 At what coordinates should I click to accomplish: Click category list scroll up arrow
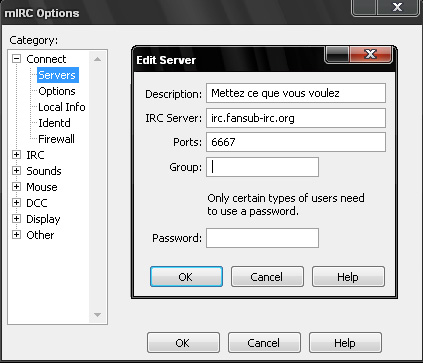[97, 59]
